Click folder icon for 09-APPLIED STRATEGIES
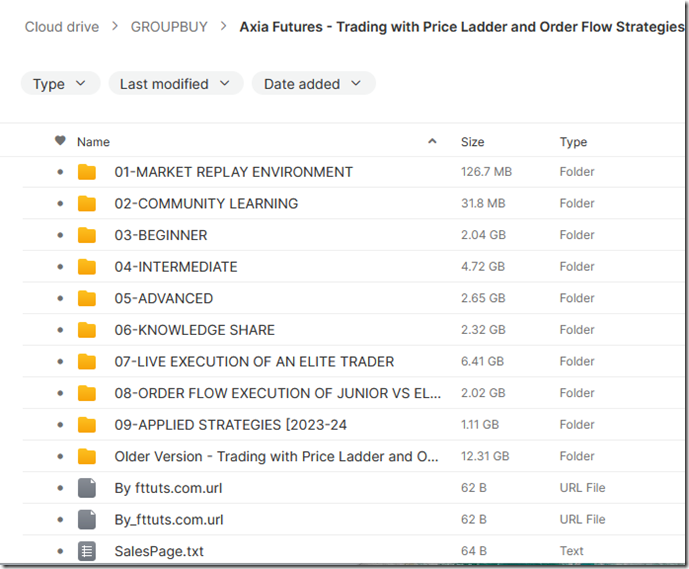 (87, 425)
